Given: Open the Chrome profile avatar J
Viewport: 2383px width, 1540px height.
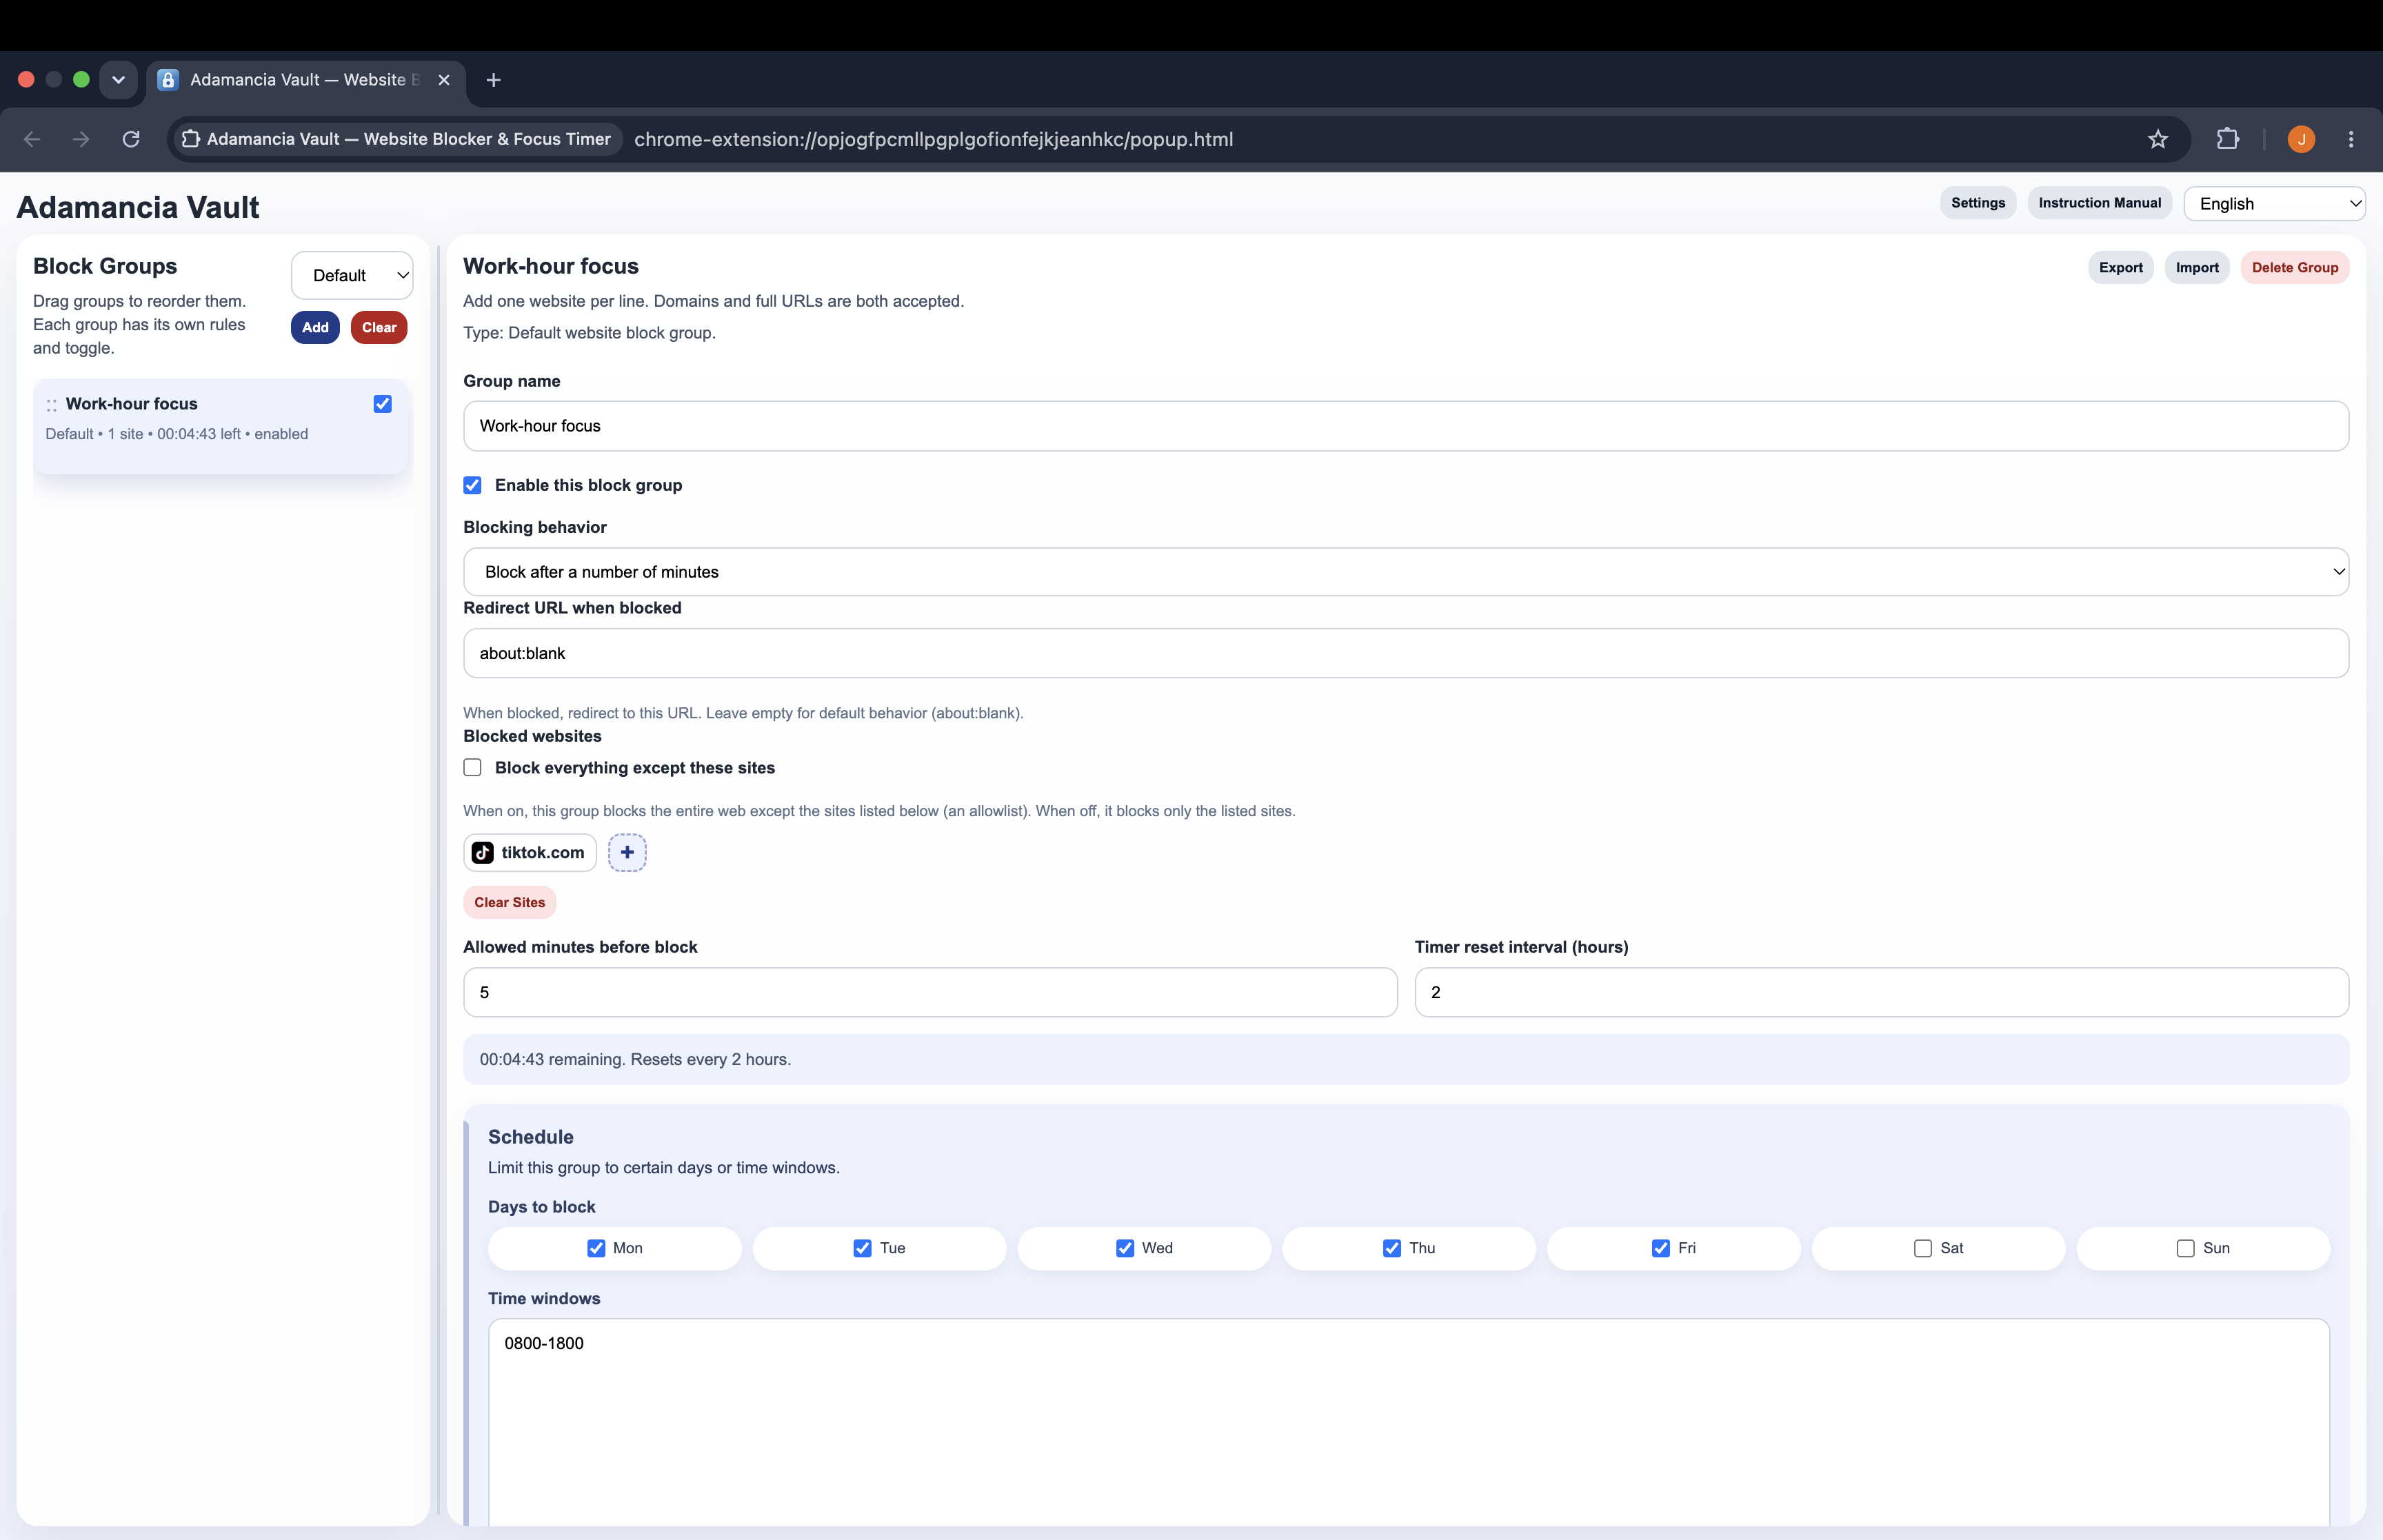Looking at the screenshot, I should pyautogui.click(x=2301, y=139).
